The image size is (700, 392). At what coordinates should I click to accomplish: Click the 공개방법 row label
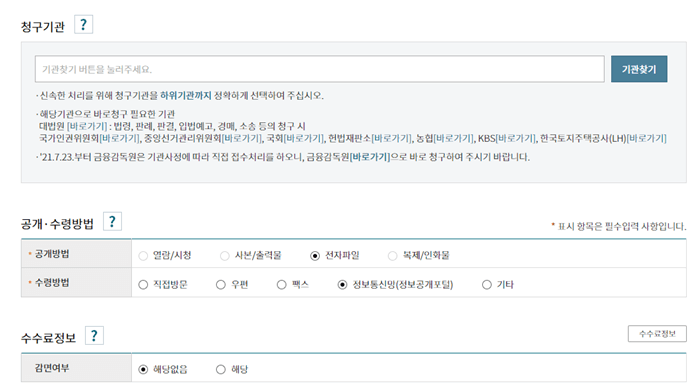(52, 254)
